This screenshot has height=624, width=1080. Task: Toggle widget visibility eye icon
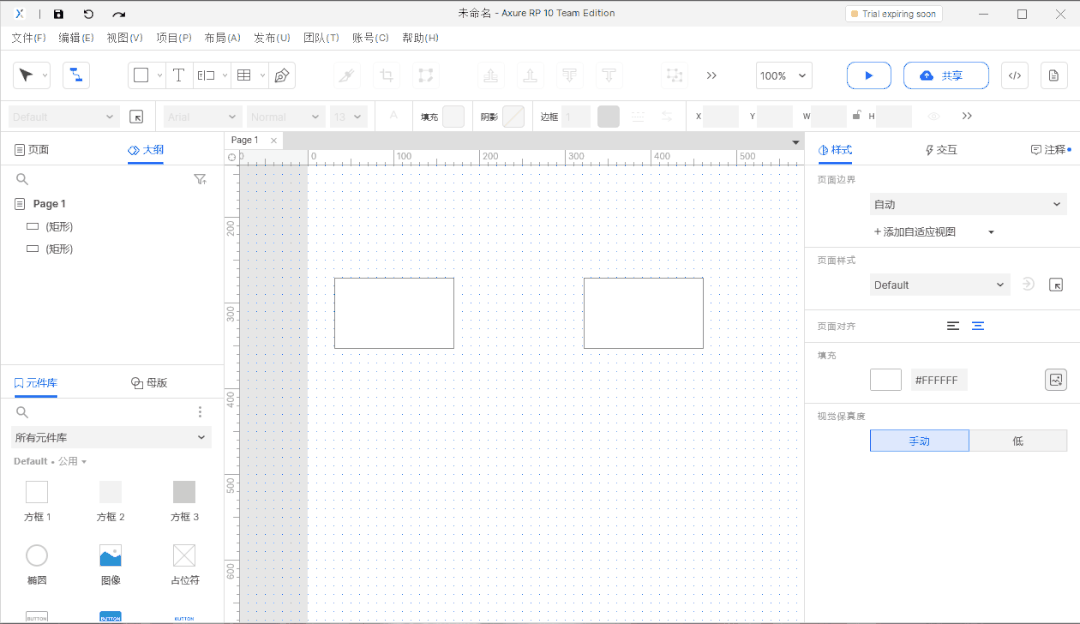click(933, 116)
